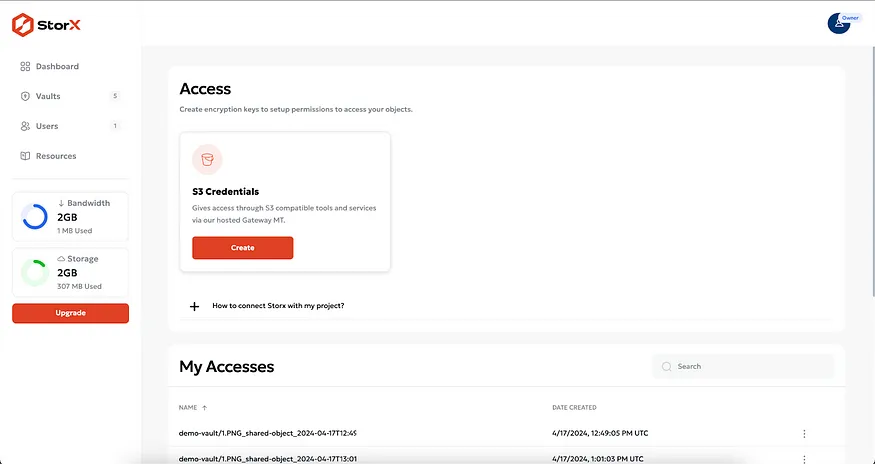This screenshot has width=875, height=464.
Task: Click the Storage usage ring indicator
Action: coord(35,272)
